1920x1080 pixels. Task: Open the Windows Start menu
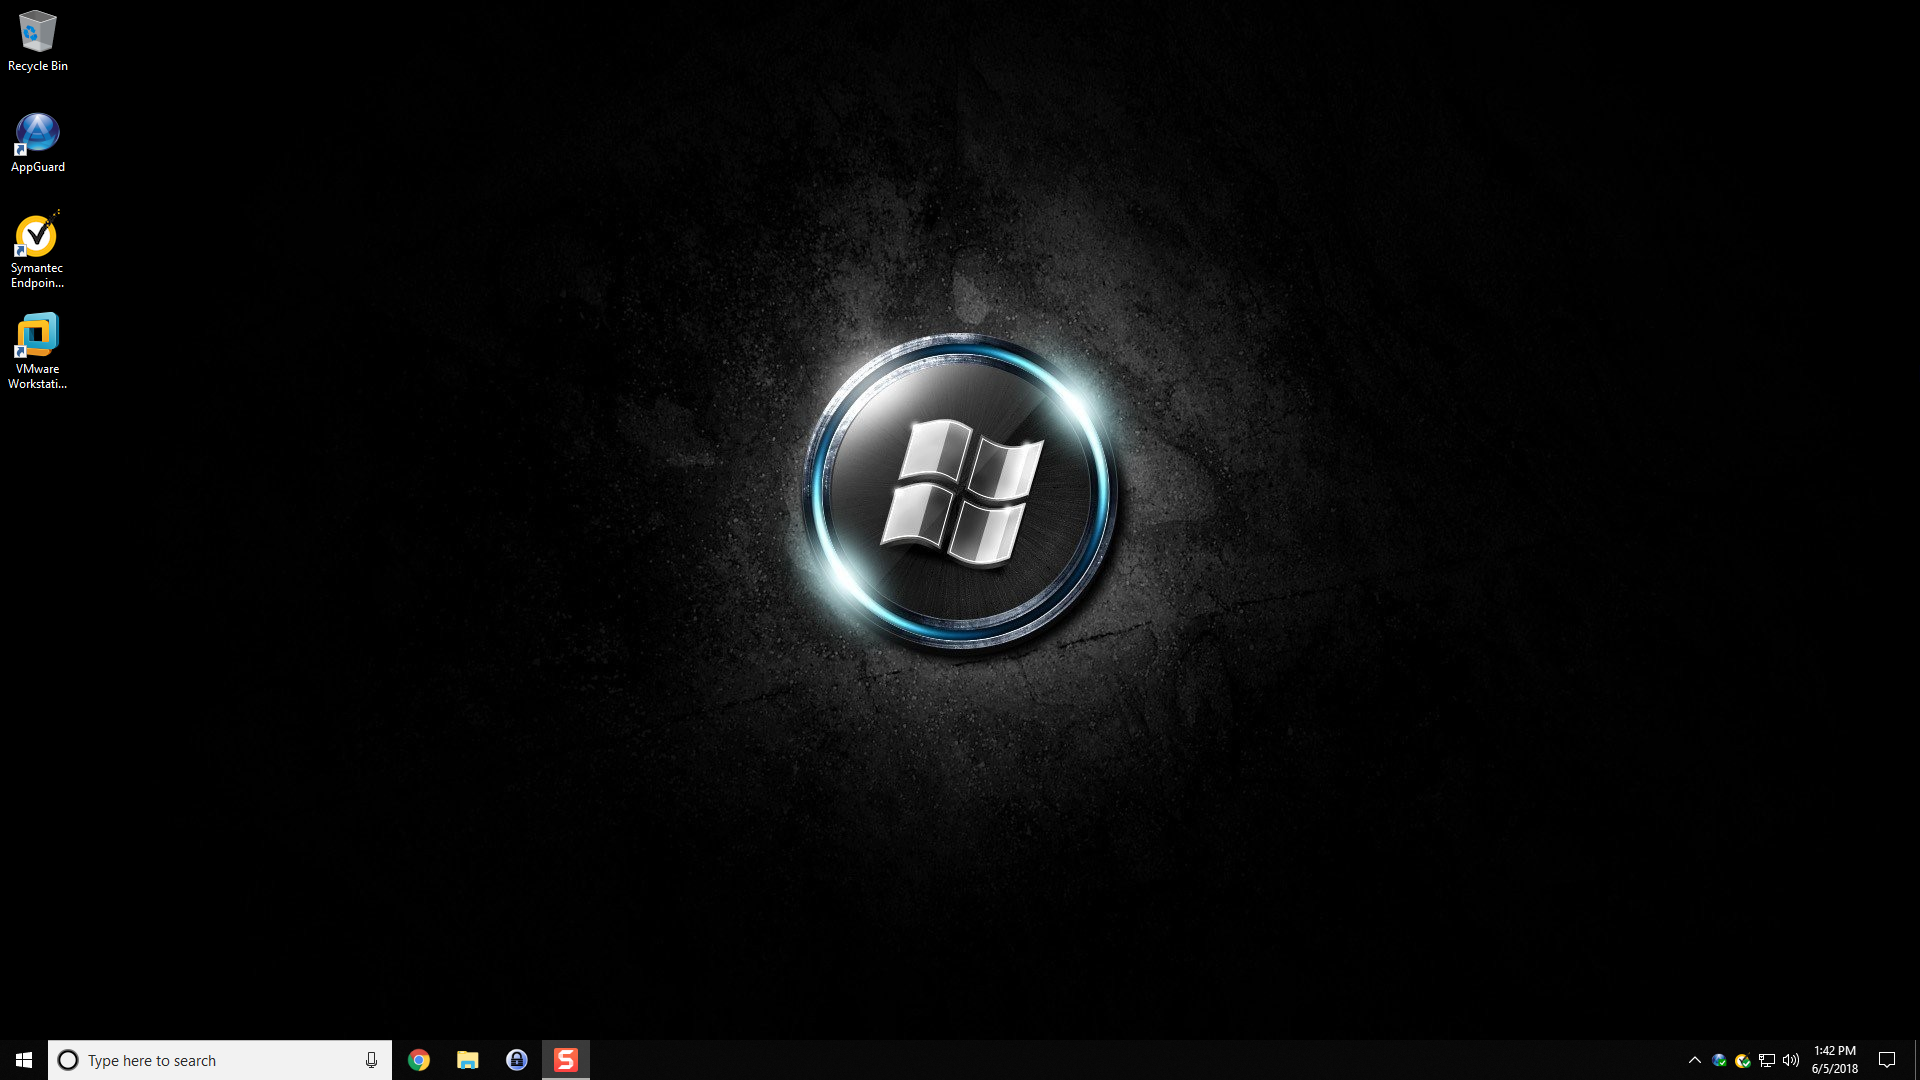point(24,1060)
